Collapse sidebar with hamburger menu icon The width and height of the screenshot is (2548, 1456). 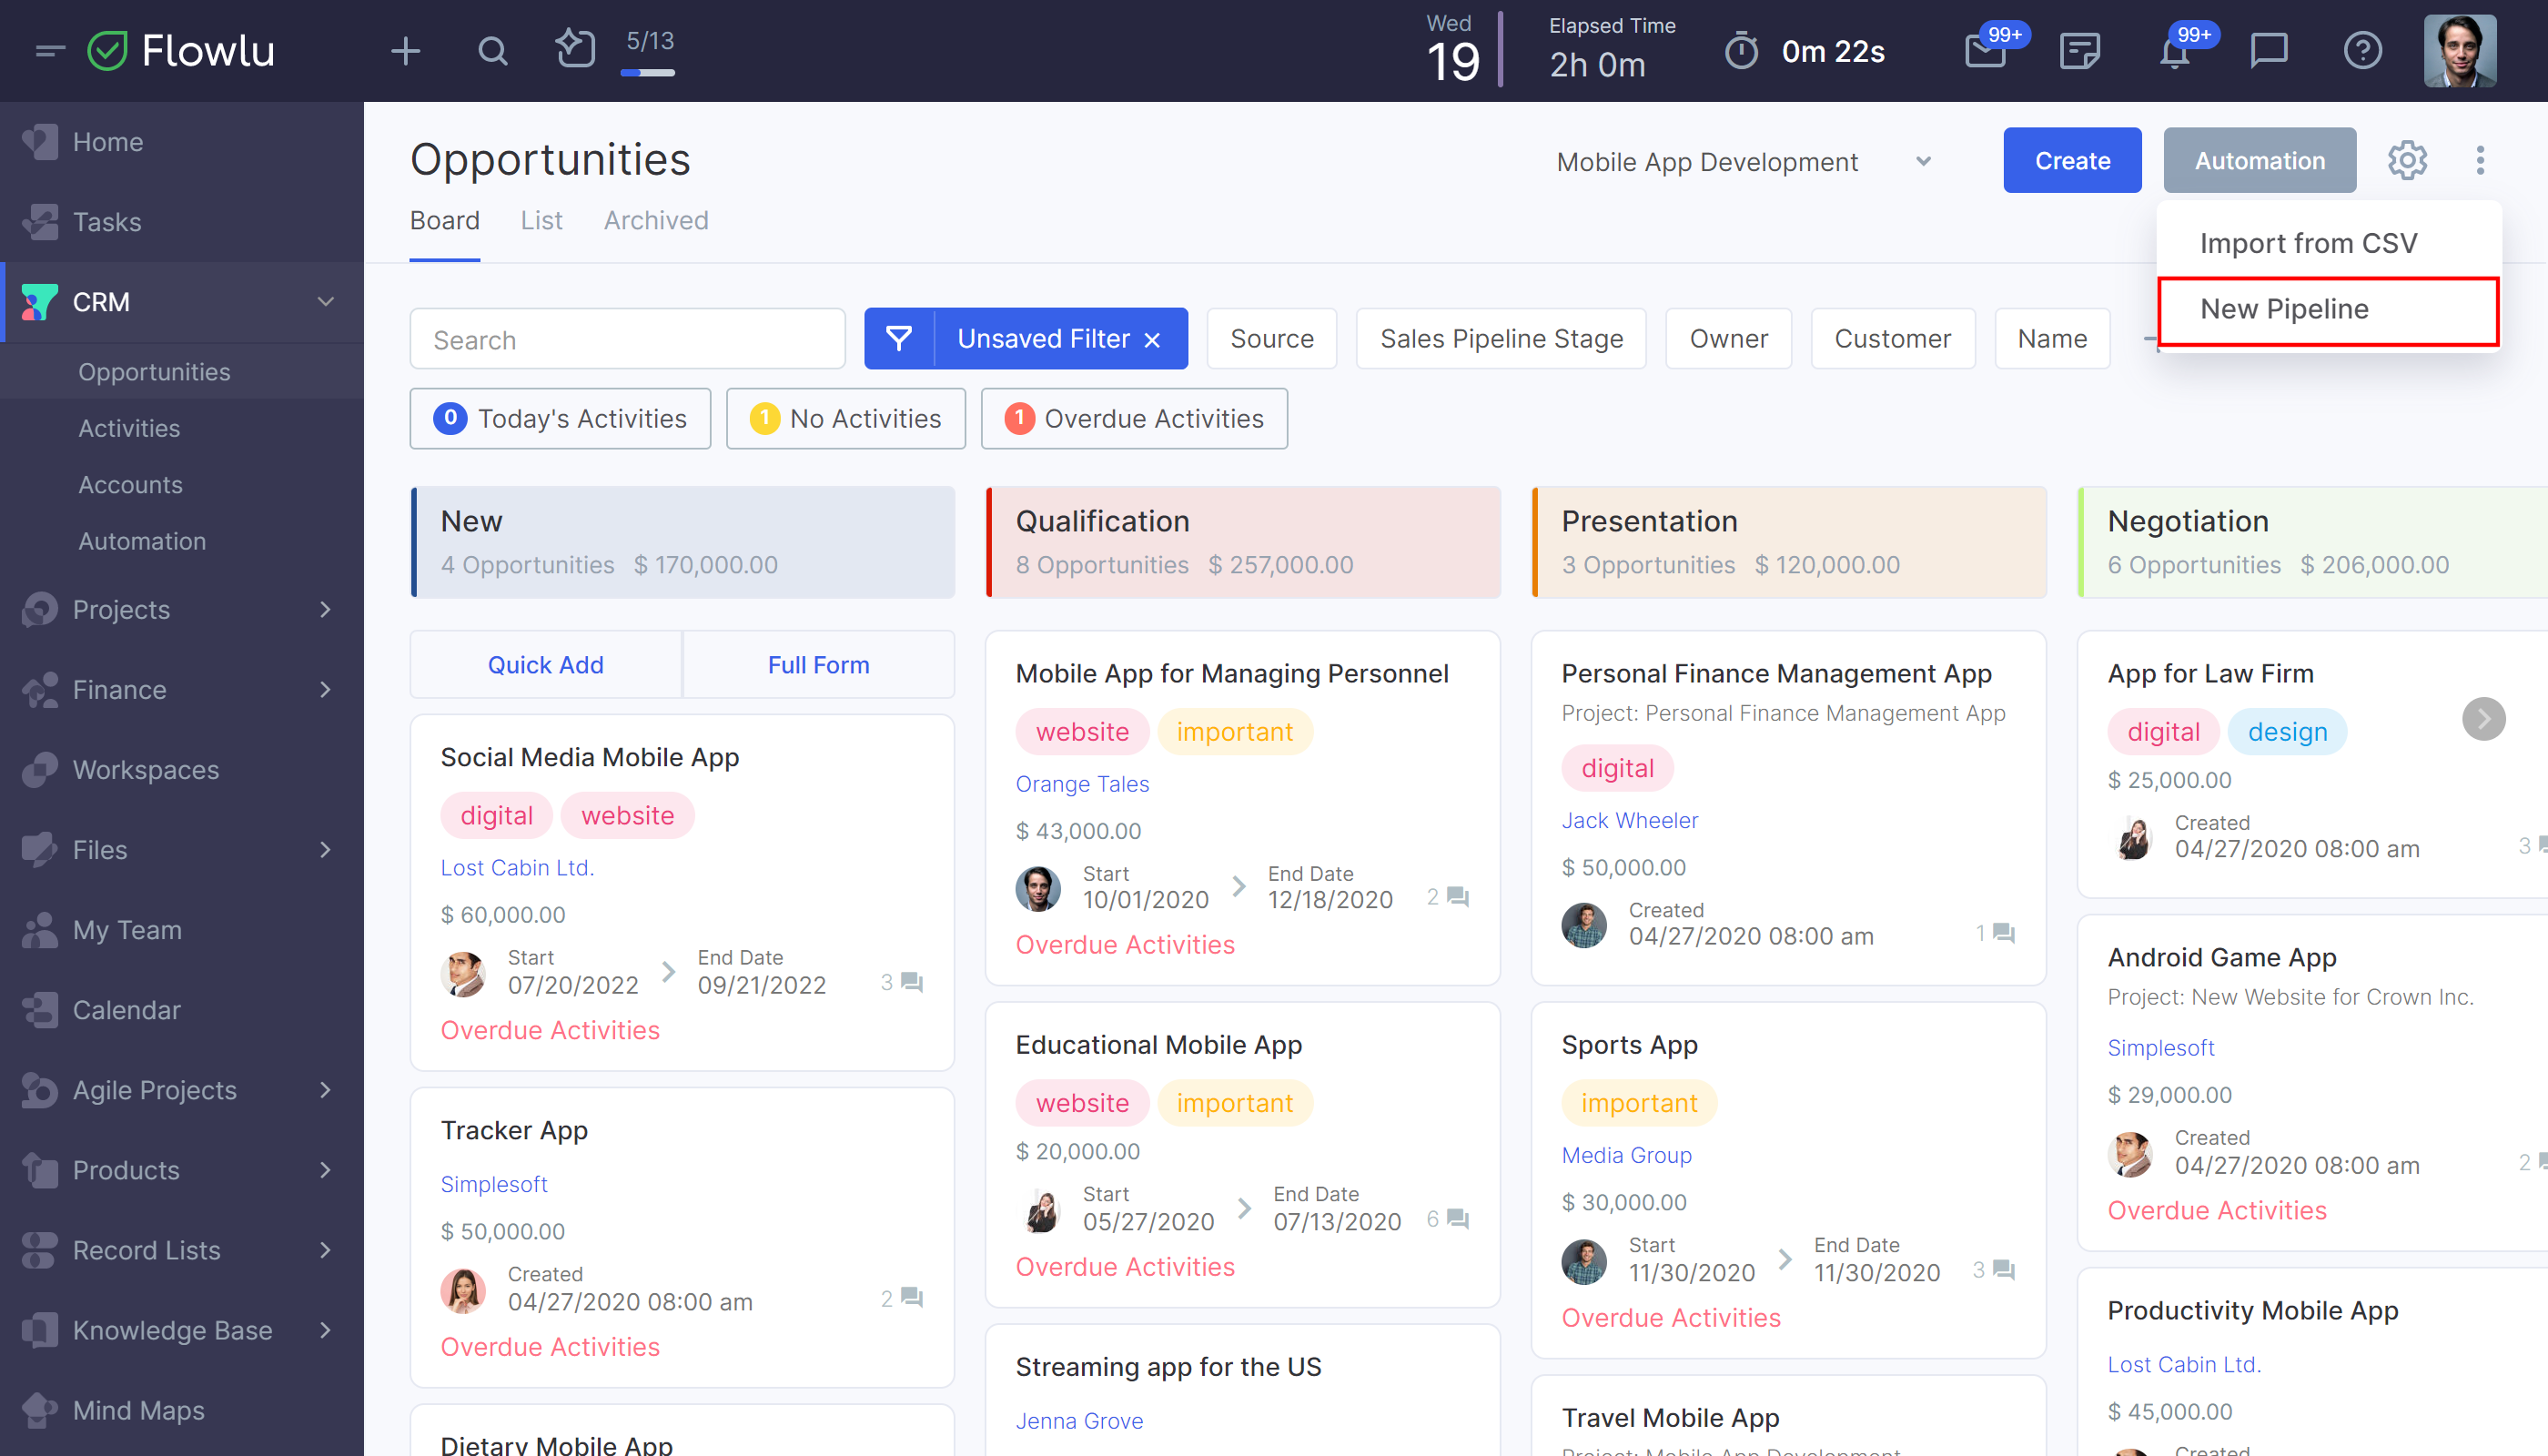click(x=49, y=50)
